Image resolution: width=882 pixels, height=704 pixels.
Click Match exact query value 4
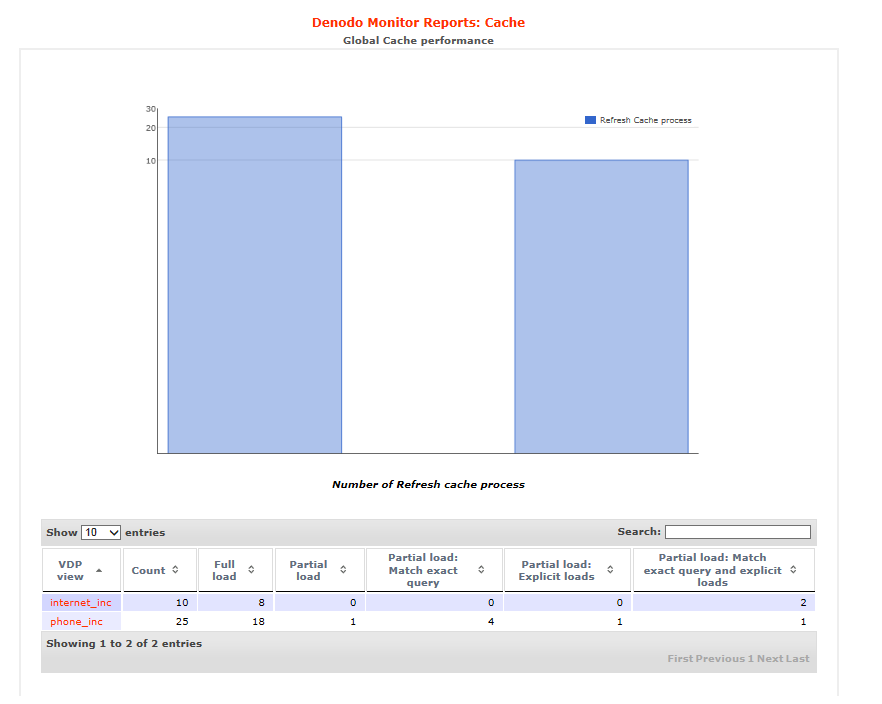click(x=491, y=622)
